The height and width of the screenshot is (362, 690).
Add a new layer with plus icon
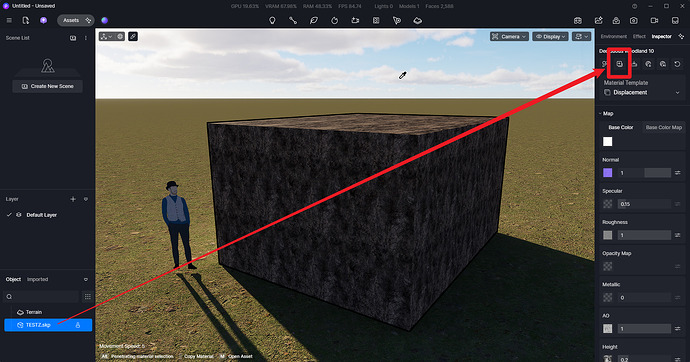73,199
